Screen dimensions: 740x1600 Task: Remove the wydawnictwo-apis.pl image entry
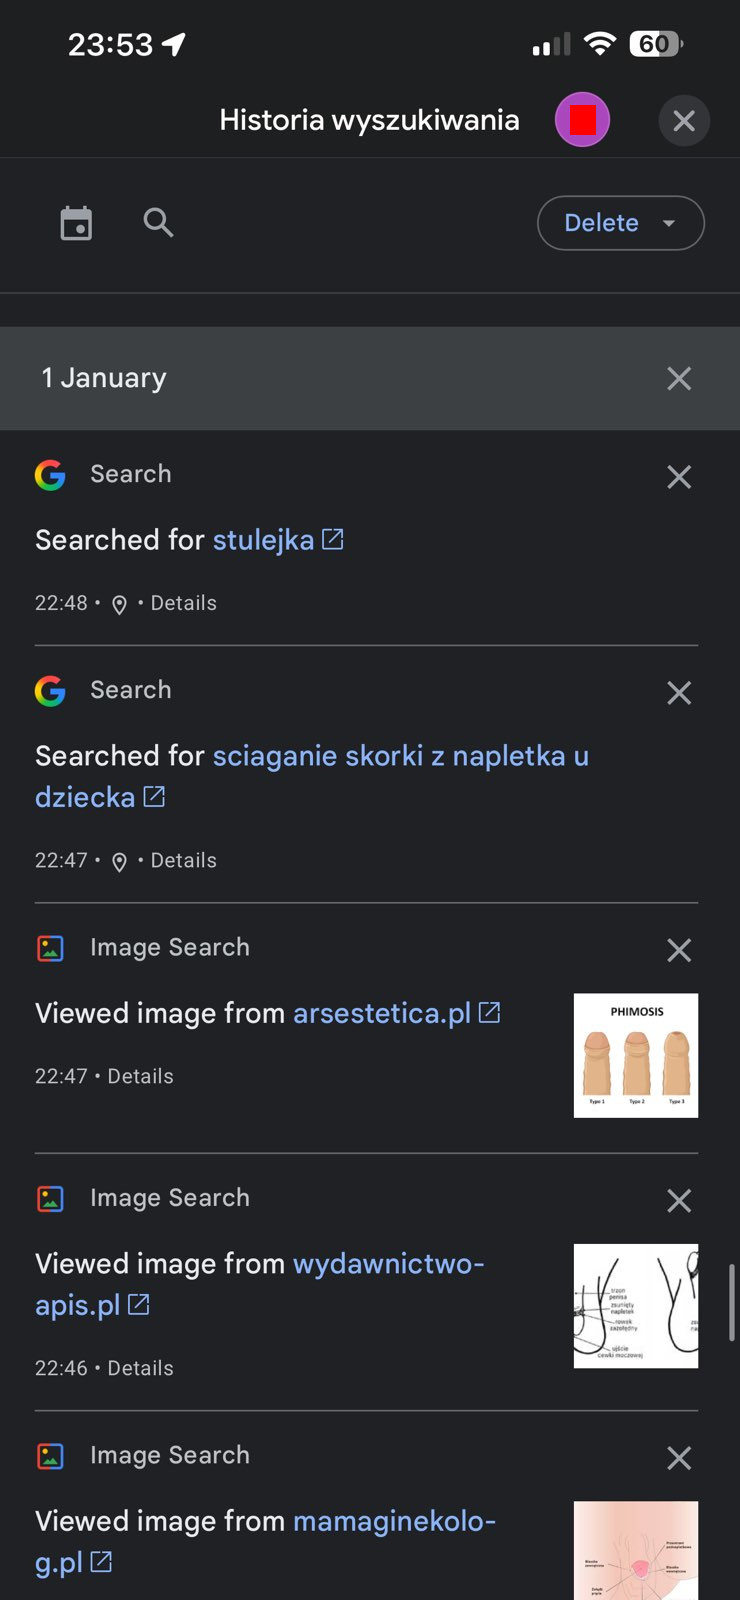679,1200
